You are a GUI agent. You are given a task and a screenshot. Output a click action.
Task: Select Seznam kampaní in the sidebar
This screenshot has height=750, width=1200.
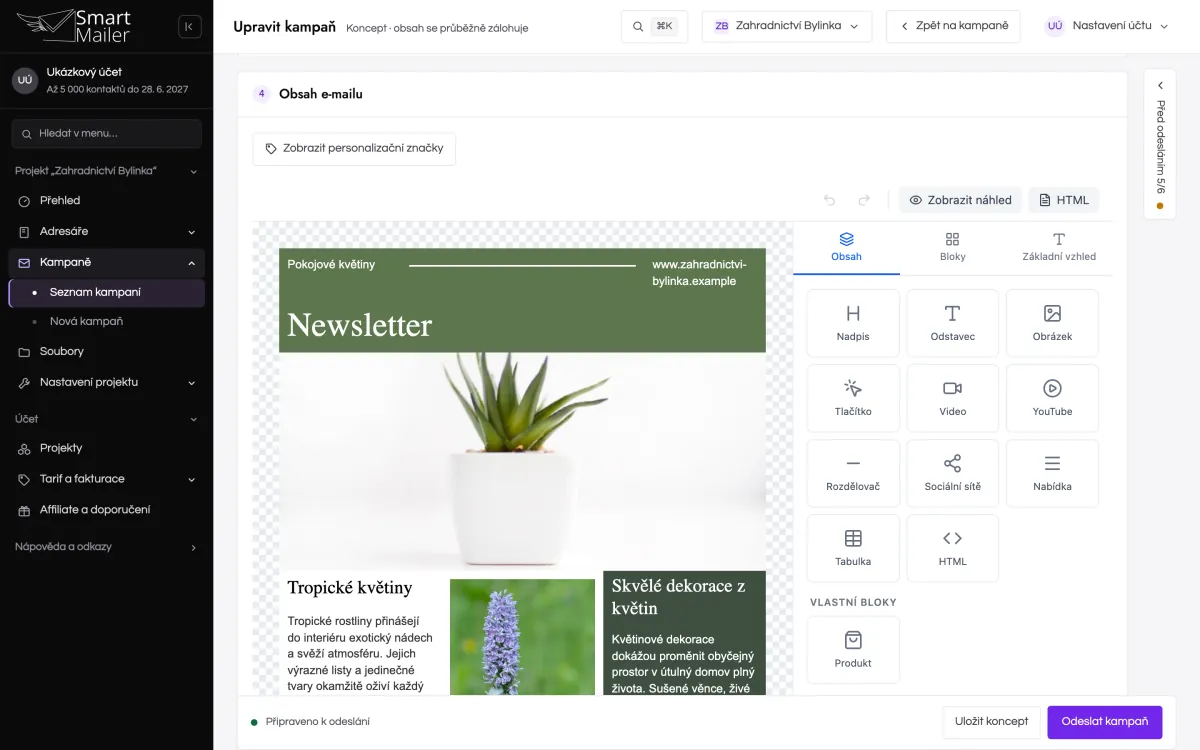107,293
